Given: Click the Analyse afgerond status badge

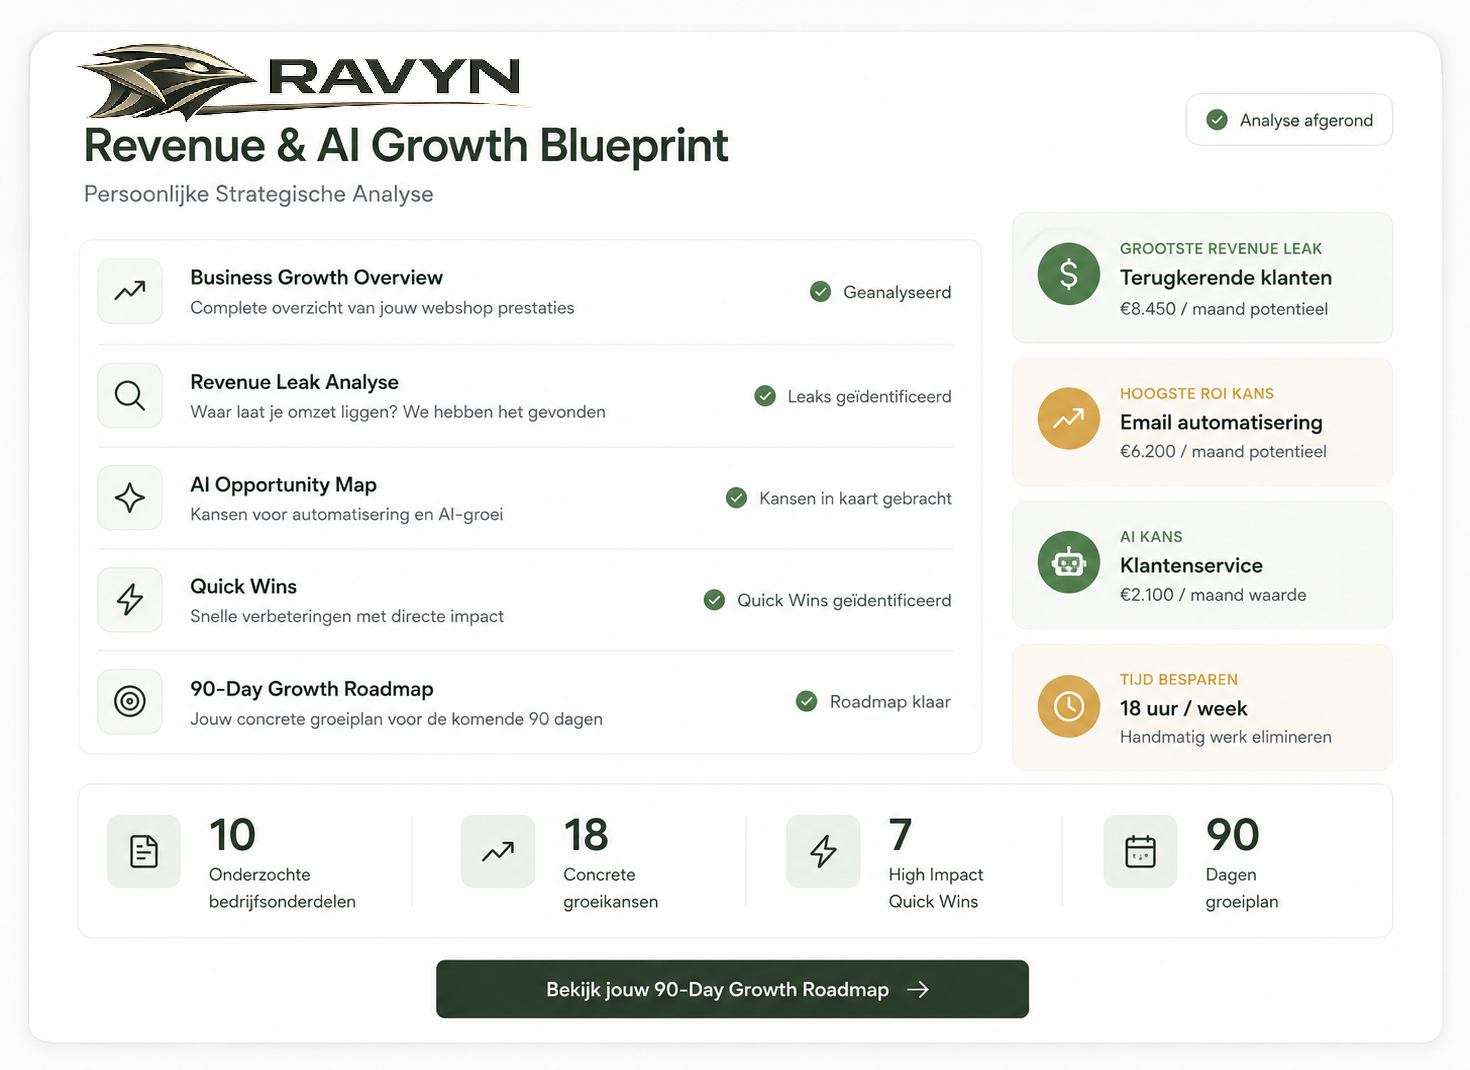Looking at the screenshot, I should pos(1289,120).
